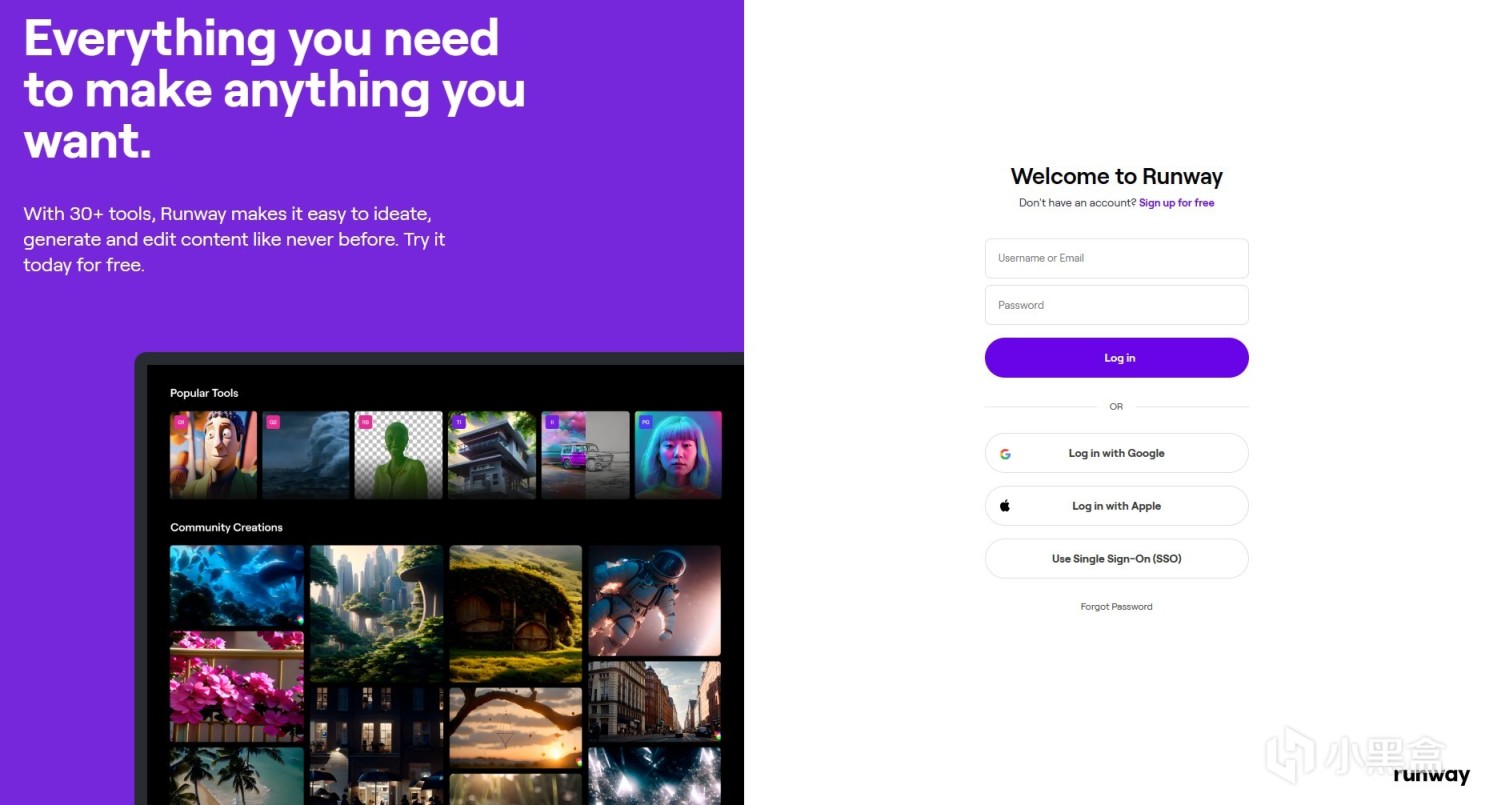Open the Forgot Password link
The height and width of the screenshot is (805, 1489).
(x=1116, y=607)
